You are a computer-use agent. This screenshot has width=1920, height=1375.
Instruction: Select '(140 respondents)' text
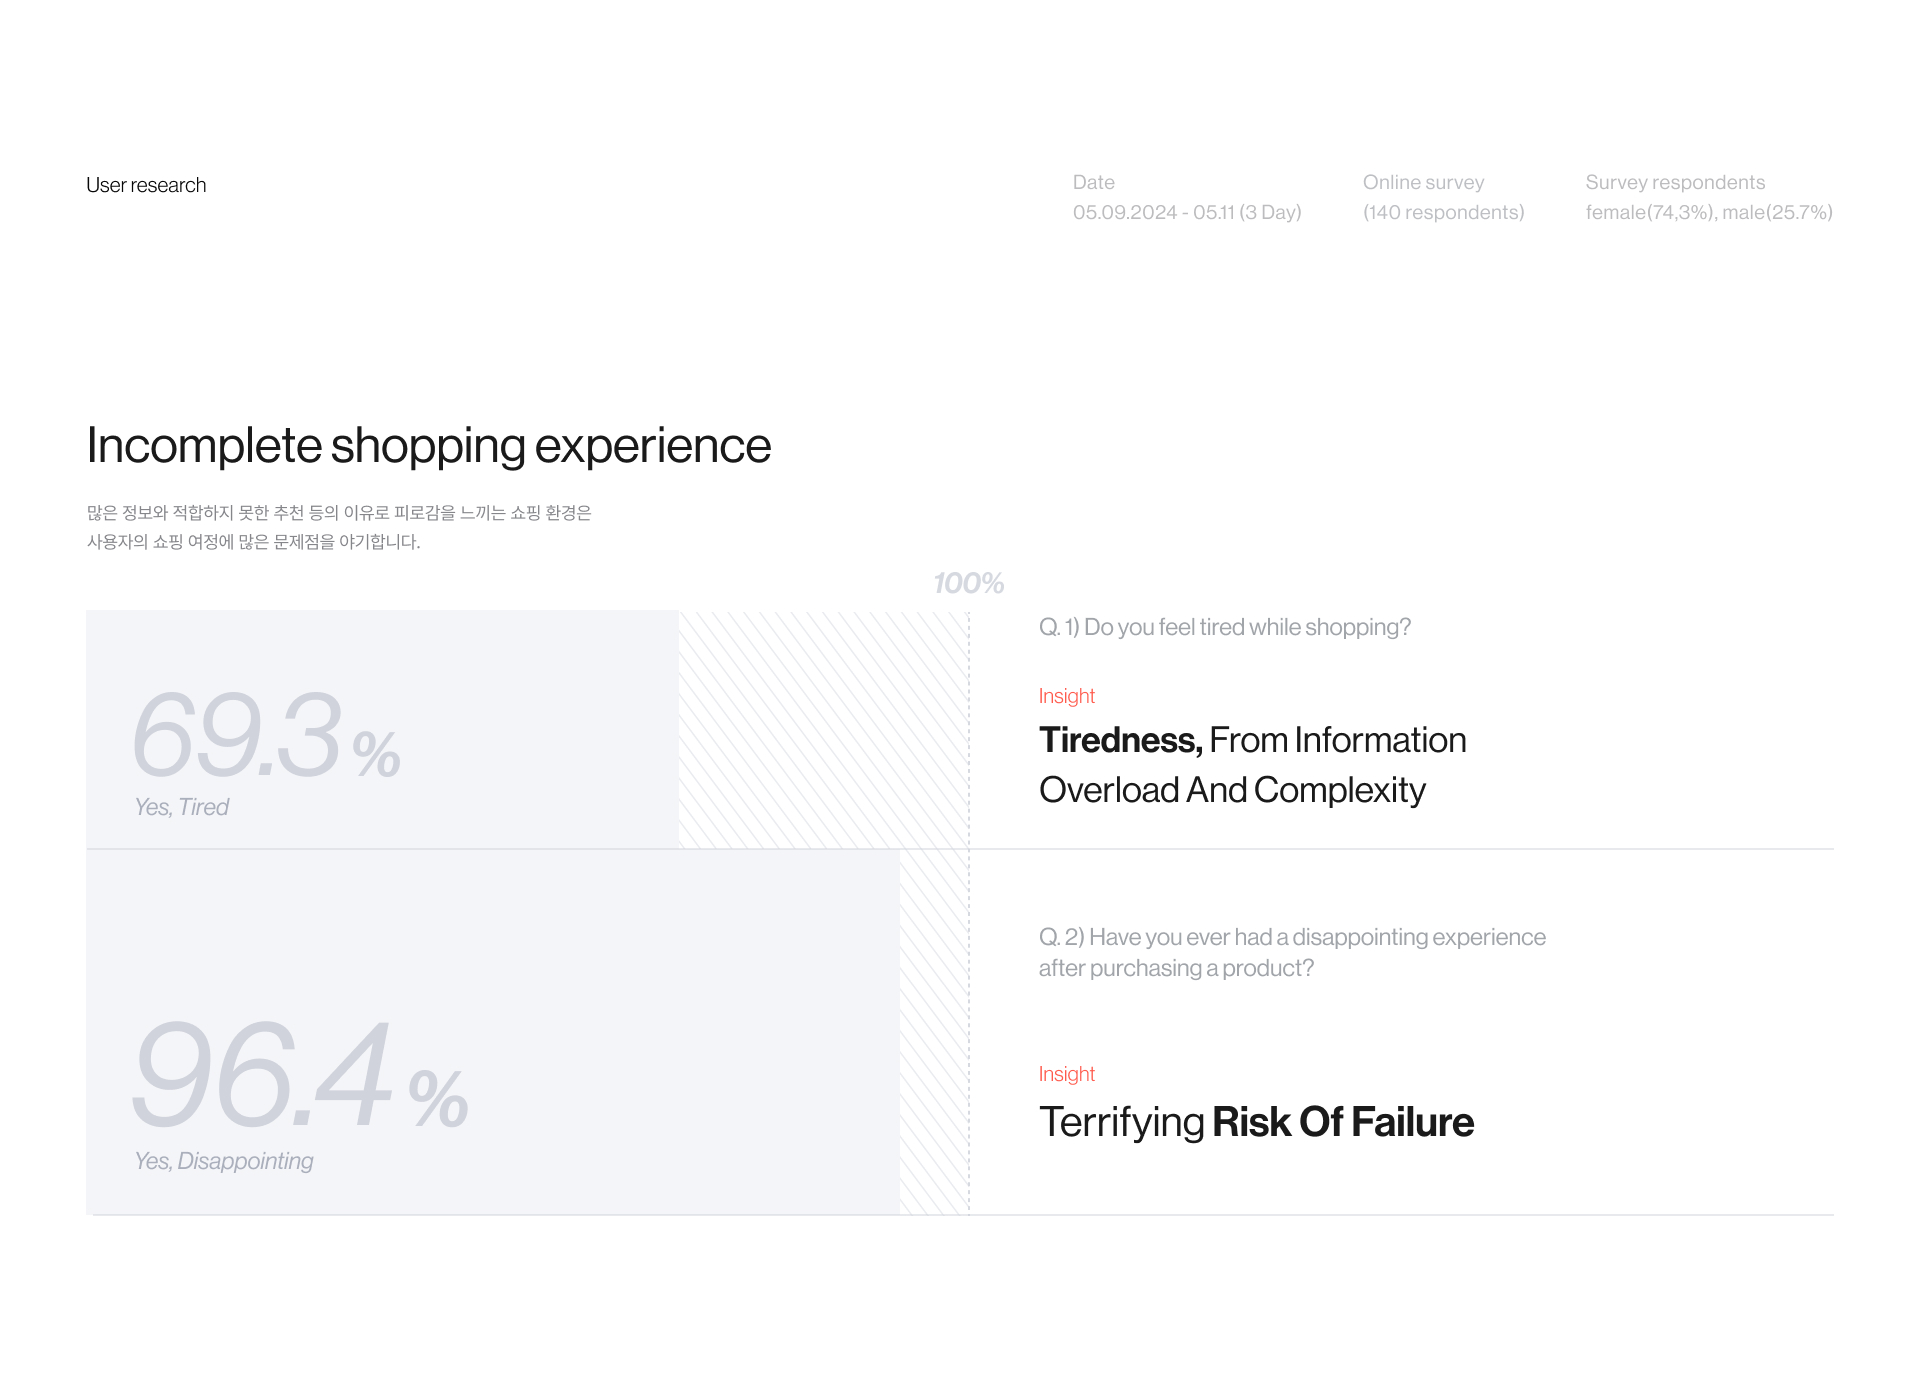tap(1443, 212)
